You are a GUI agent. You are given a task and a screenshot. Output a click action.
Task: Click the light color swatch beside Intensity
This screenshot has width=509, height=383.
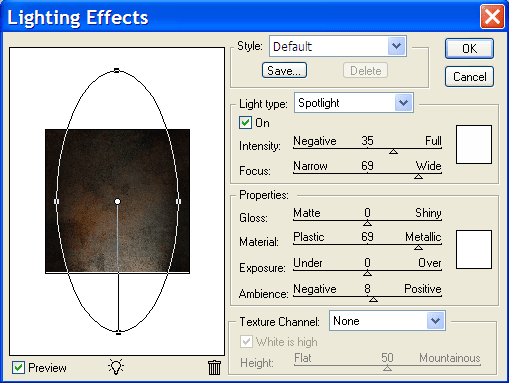474,144
